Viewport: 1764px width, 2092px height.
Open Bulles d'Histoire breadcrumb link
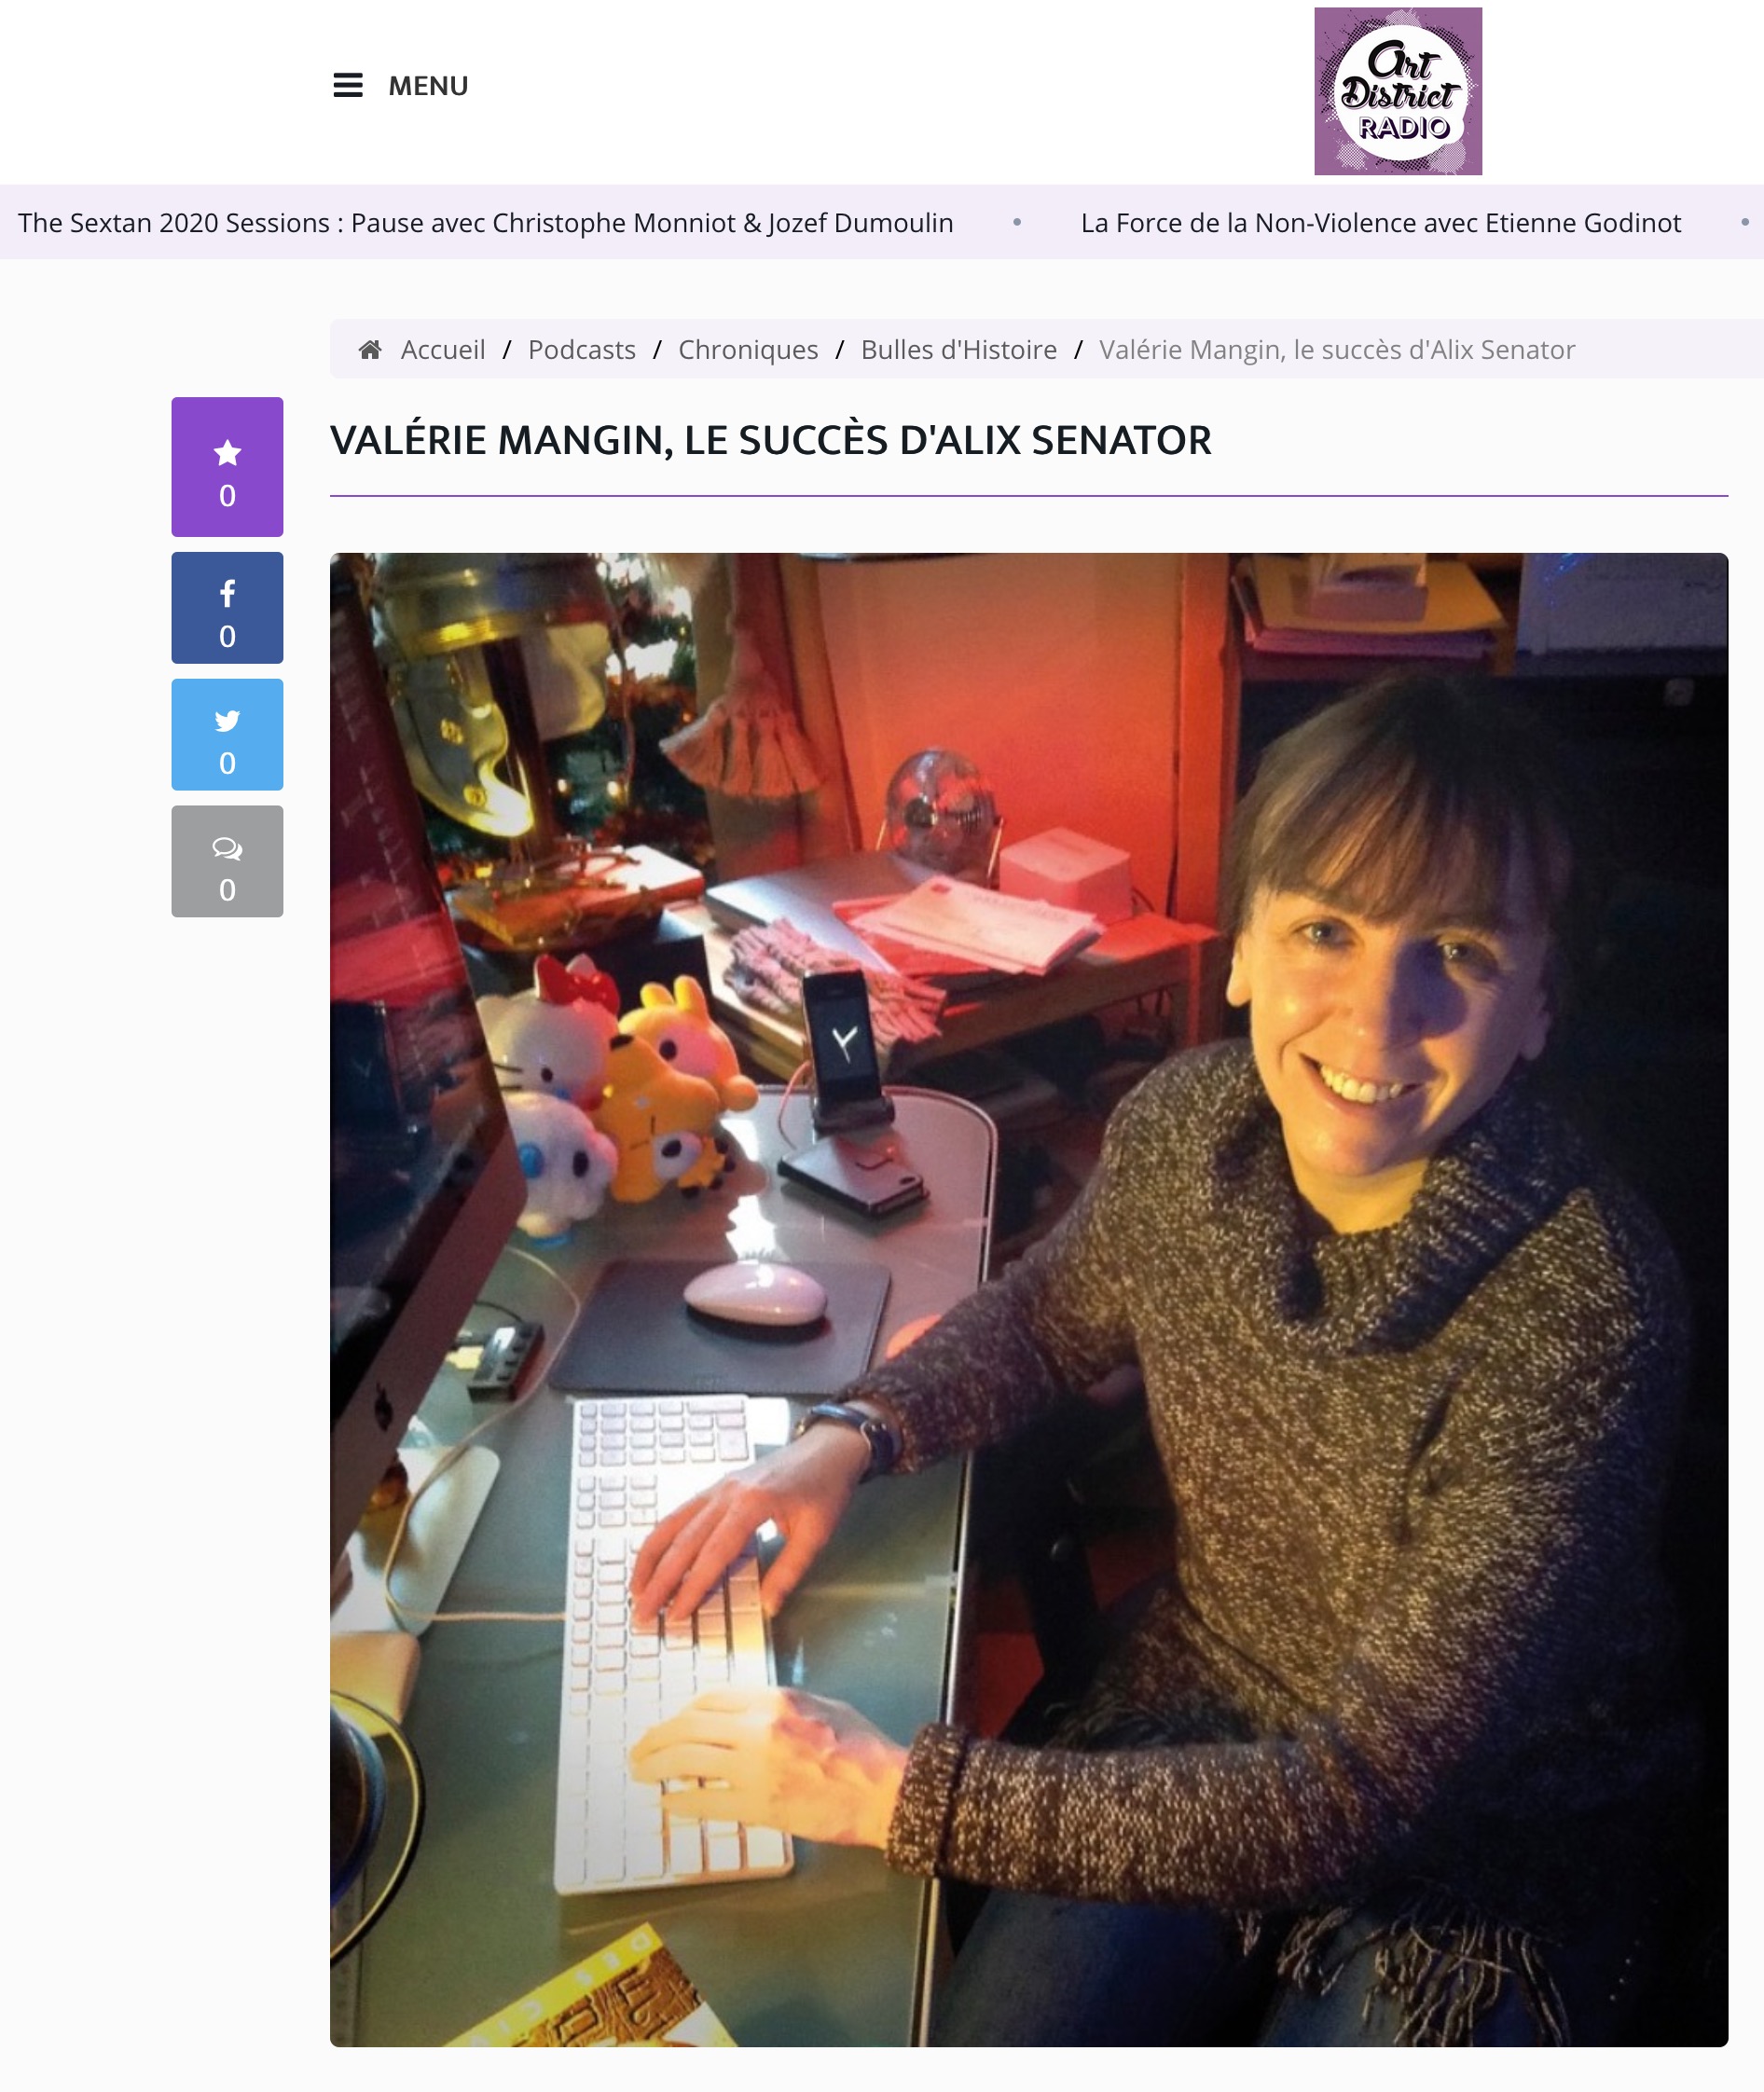(959, 350)
